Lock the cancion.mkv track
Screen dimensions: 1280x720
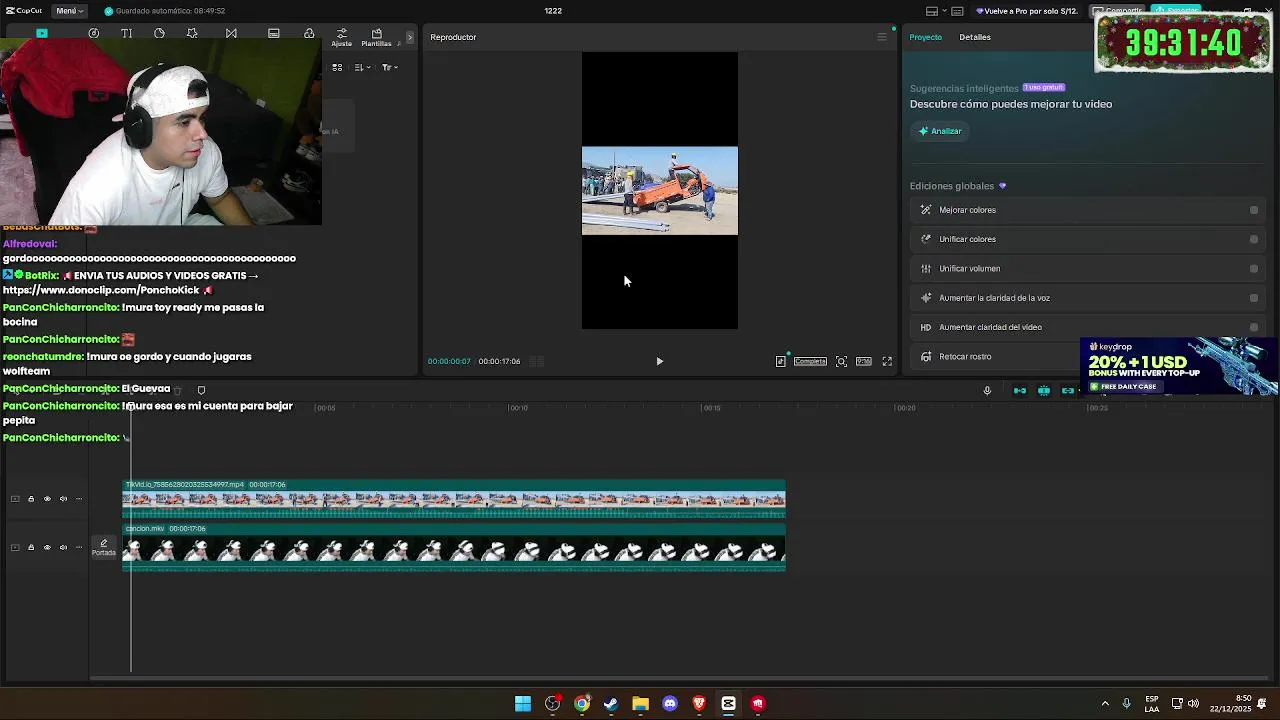coord(30,547)
